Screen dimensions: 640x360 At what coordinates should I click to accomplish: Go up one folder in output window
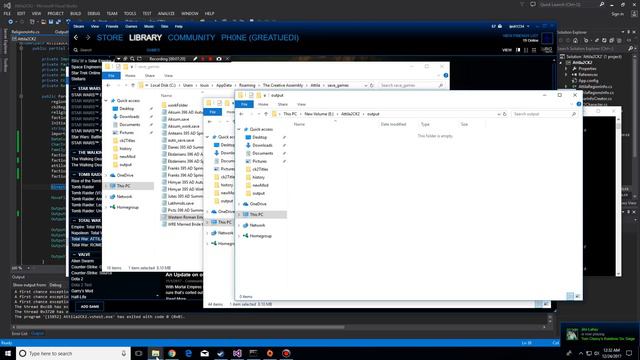point(266,114)
